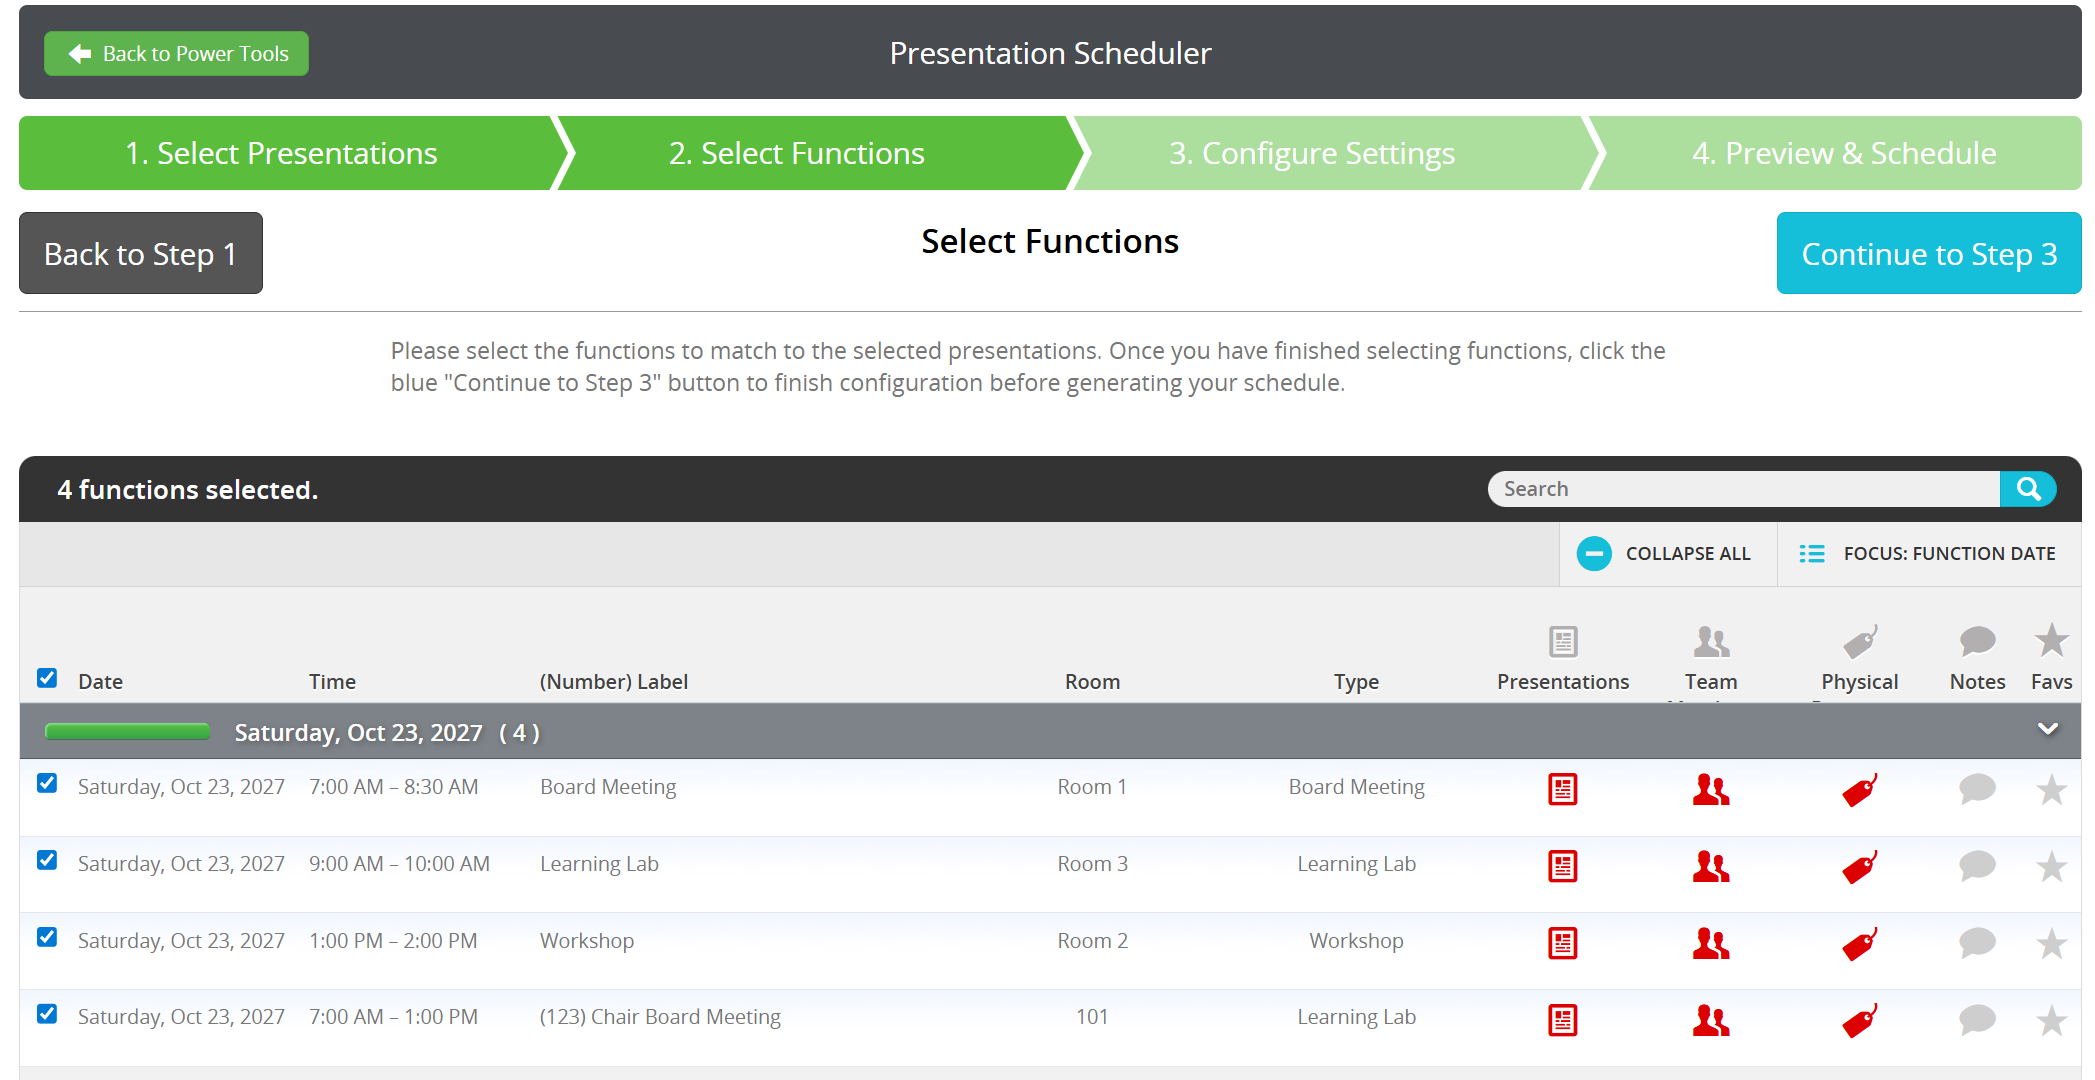Screen dimensions: 2095x1080
Task: Jump to step 3 Configure Settings
Action: click(1311, 153)
